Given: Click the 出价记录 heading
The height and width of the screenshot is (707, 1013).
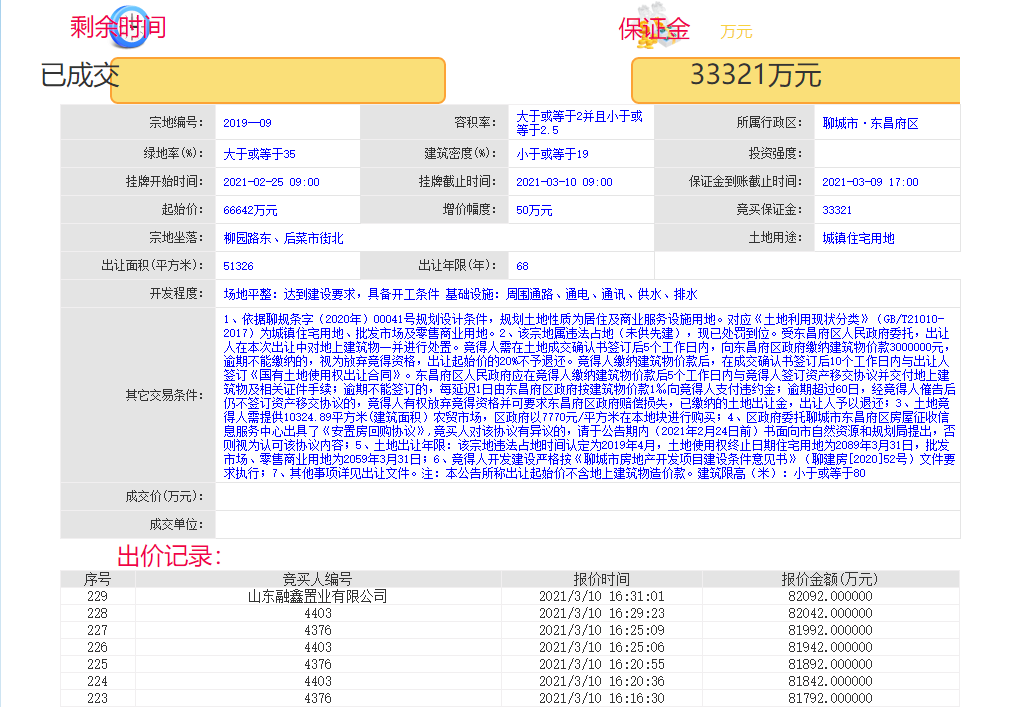Looking at the screenshot, I should 169,556.
